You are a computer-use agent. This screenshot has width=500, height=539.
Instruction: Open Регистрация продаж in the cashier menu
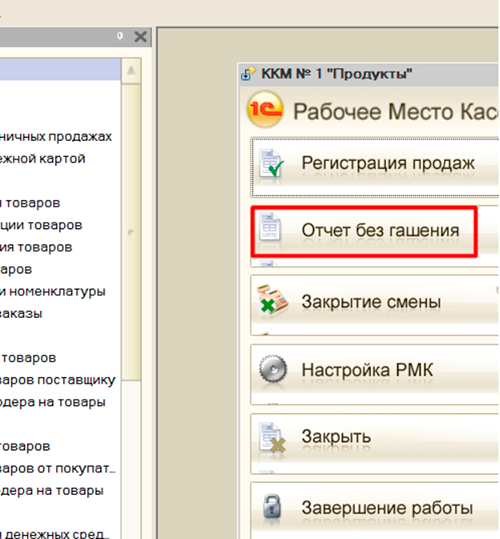[x=375, y=167]
